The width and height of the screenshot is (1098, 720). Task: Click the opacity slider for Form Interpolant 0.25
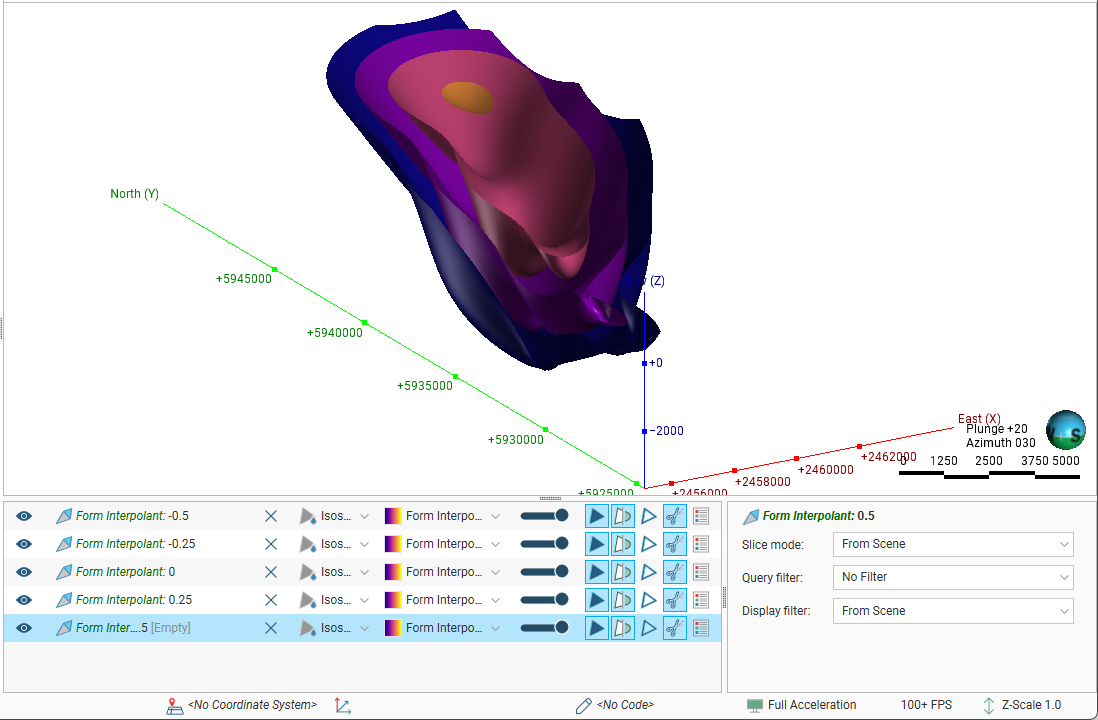point(544,600)
